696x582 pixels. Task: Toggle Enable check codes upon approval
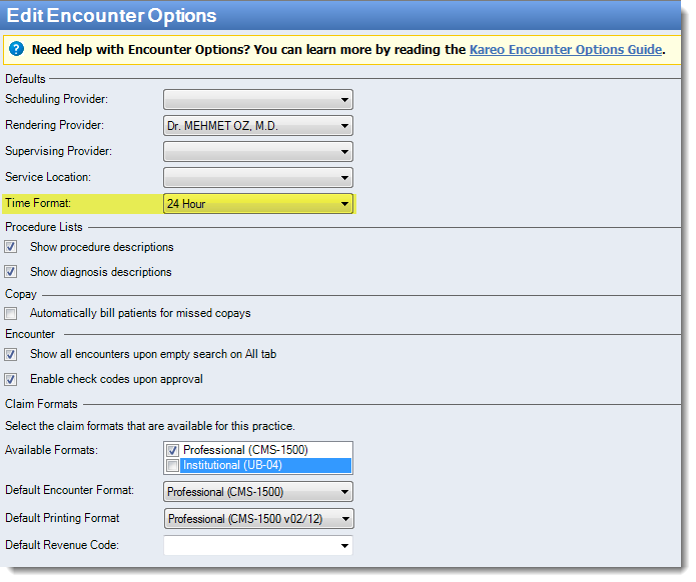coord(11,380)
